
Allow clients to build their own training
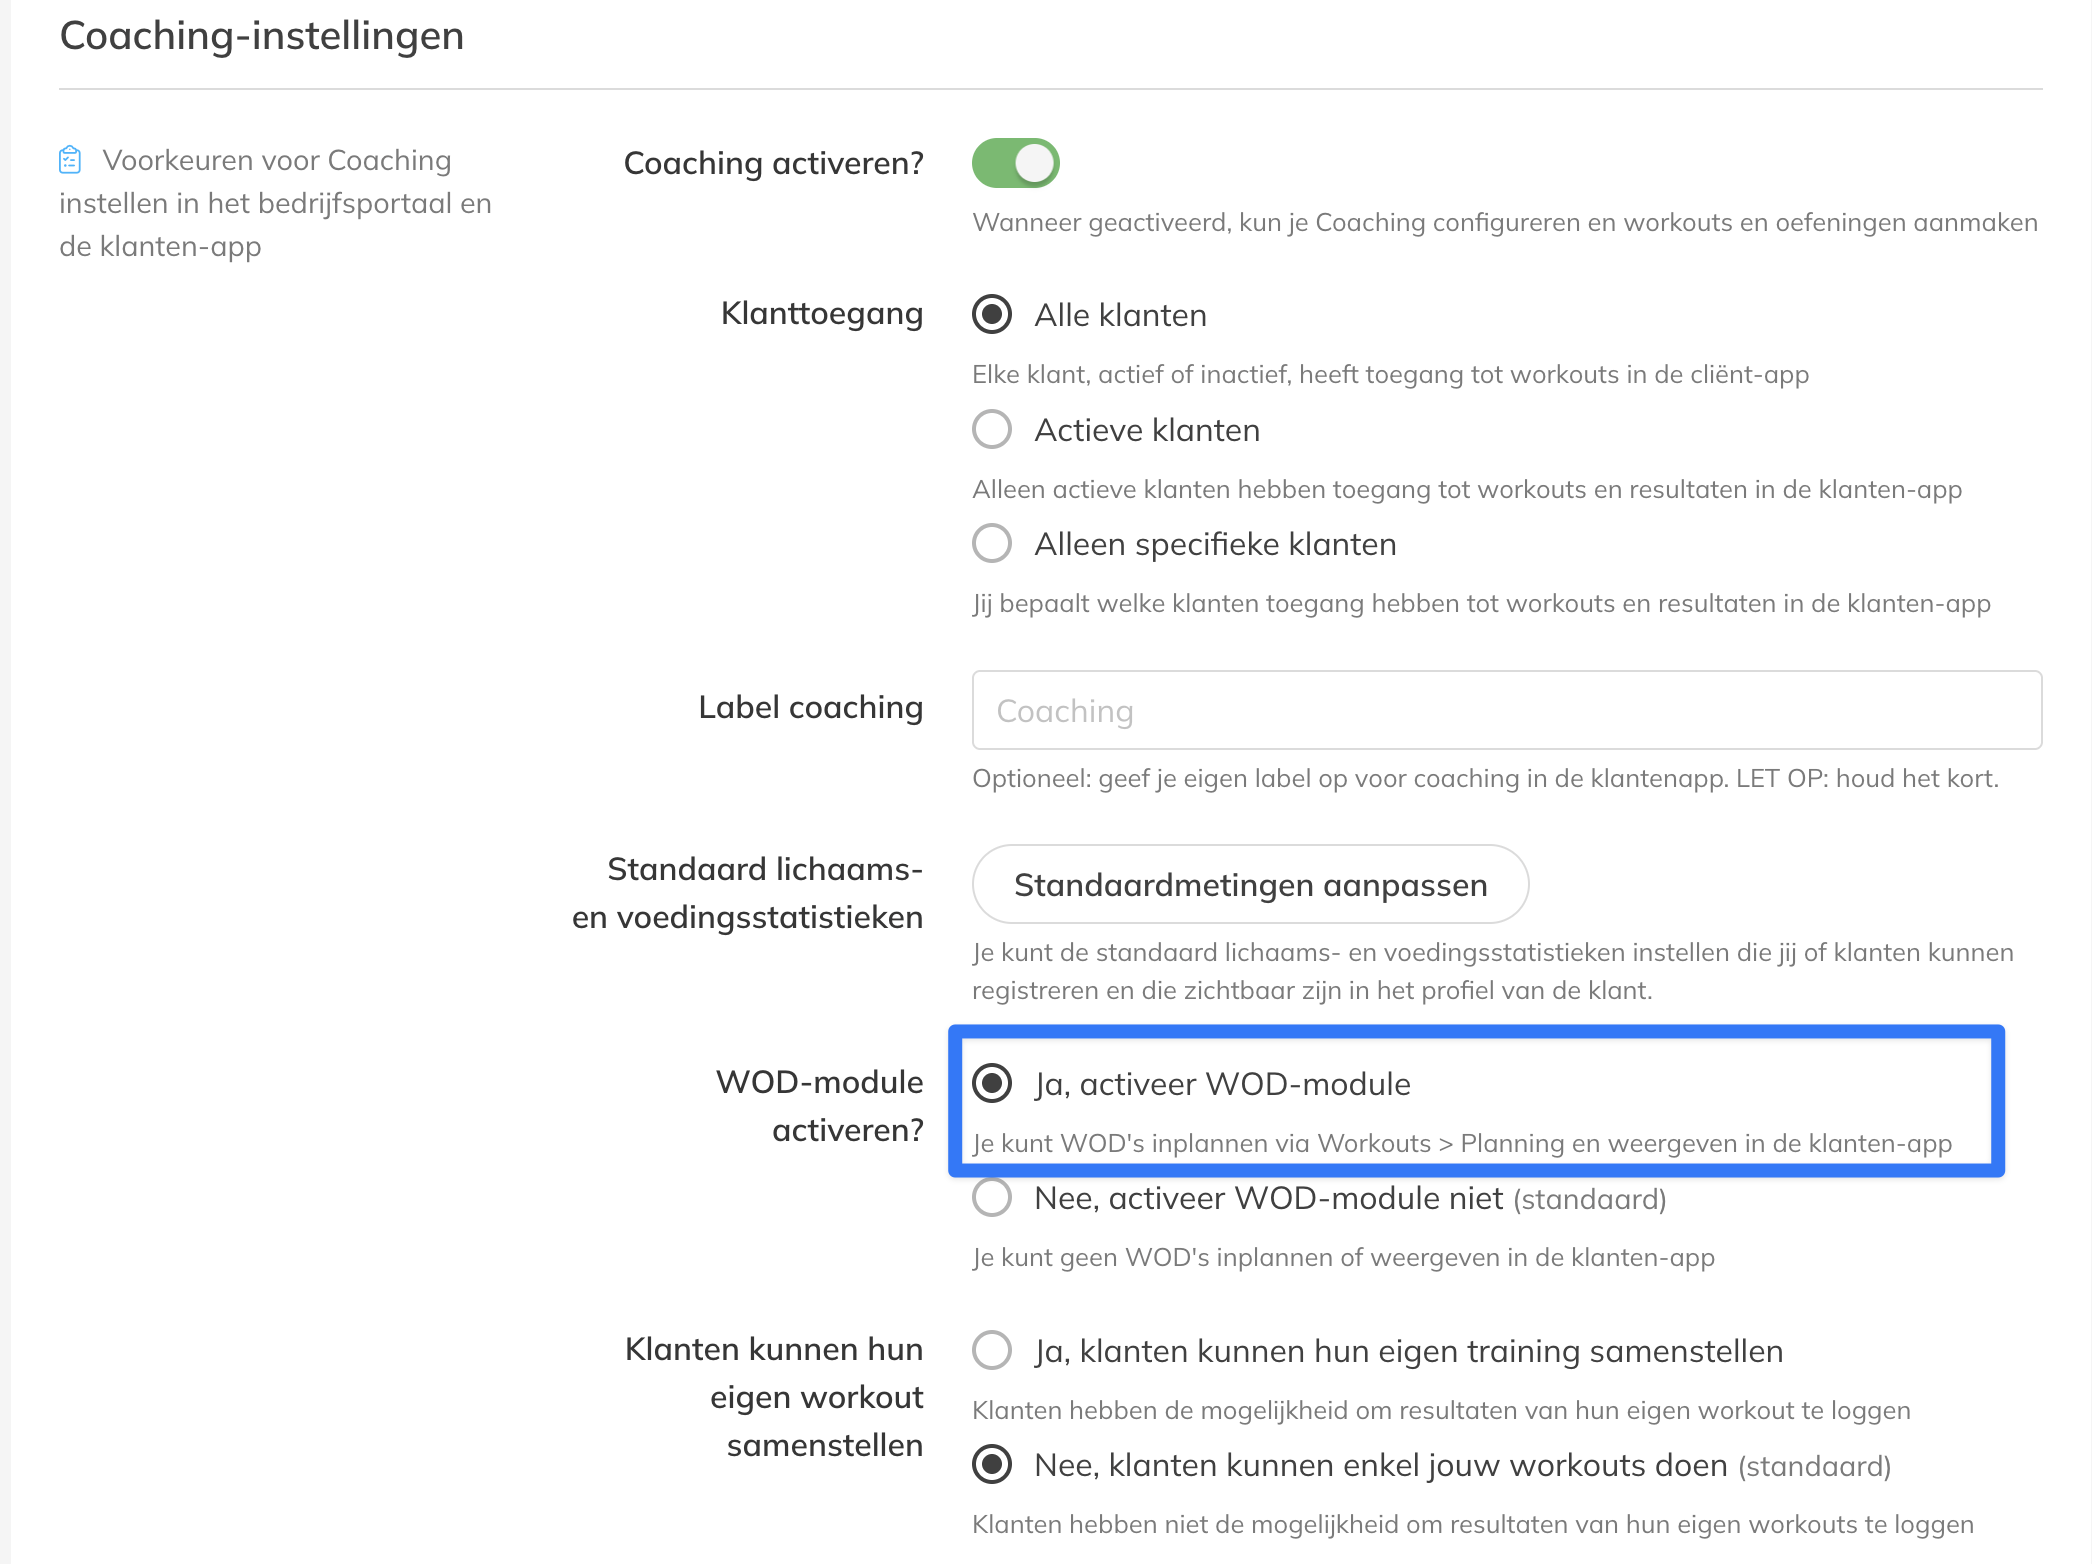click(x=992, y=1351)
